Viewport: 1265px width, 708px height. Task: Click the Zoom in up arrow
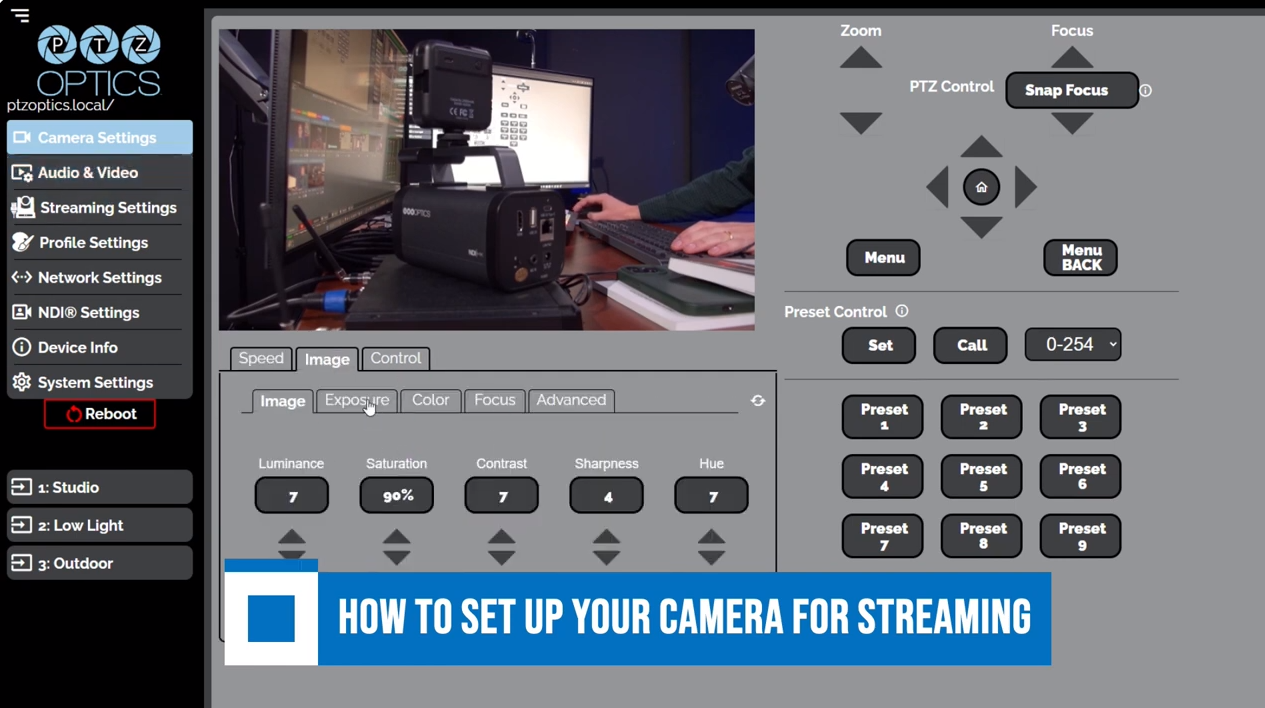[860, 59]
